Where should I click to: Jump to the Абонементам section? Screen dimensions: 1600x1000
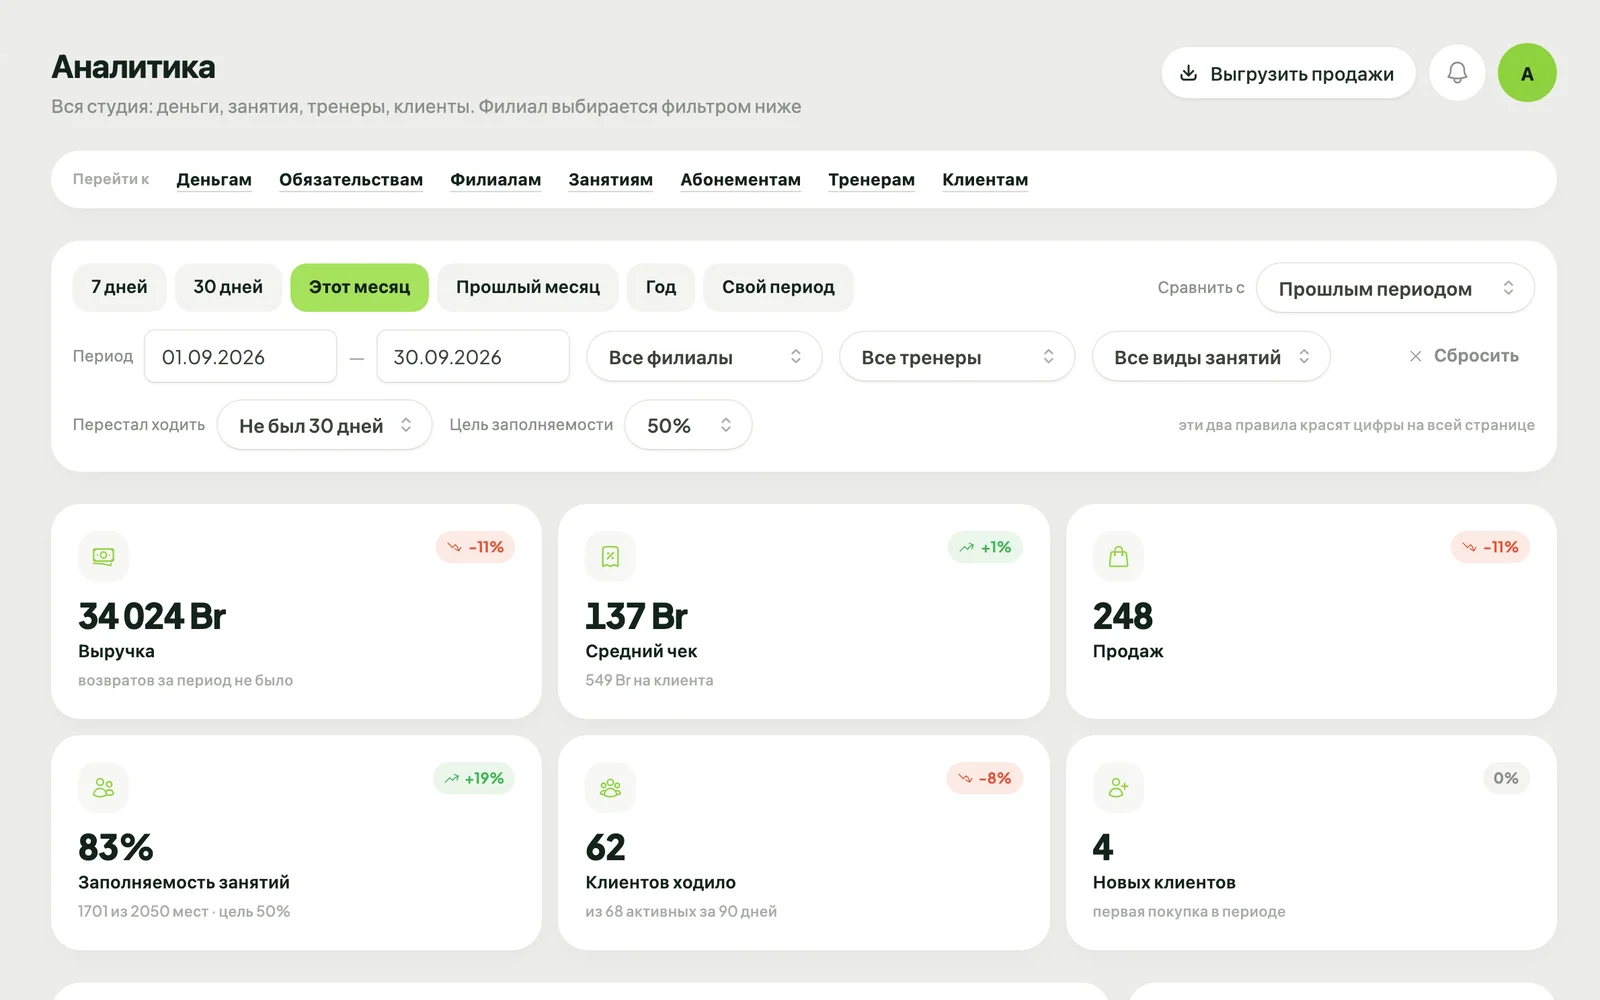pos(740,180)
